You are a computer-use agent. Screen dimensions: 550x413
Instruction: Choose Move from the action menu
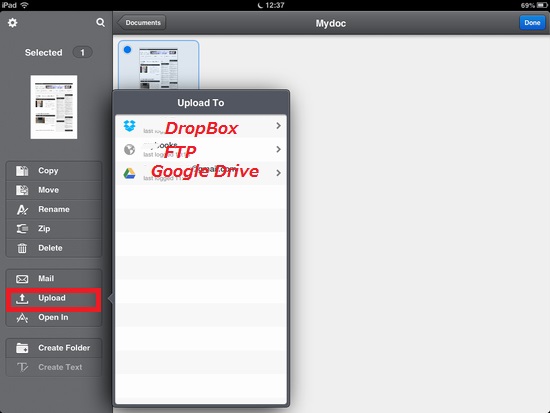54,190
